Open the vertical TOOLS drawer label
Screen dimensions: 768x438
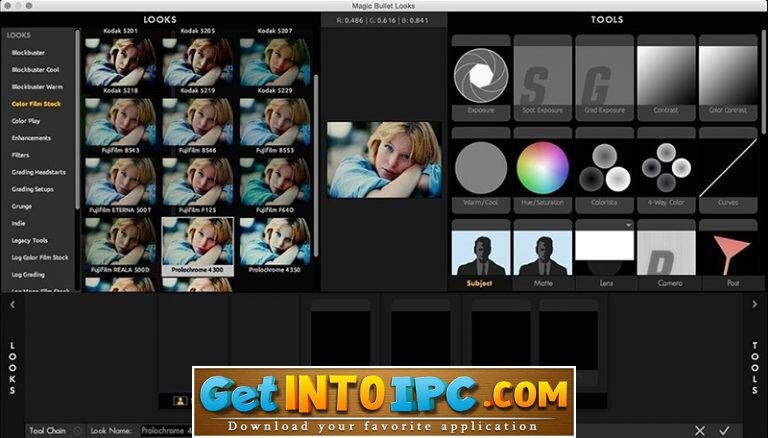tap(755, 368)
